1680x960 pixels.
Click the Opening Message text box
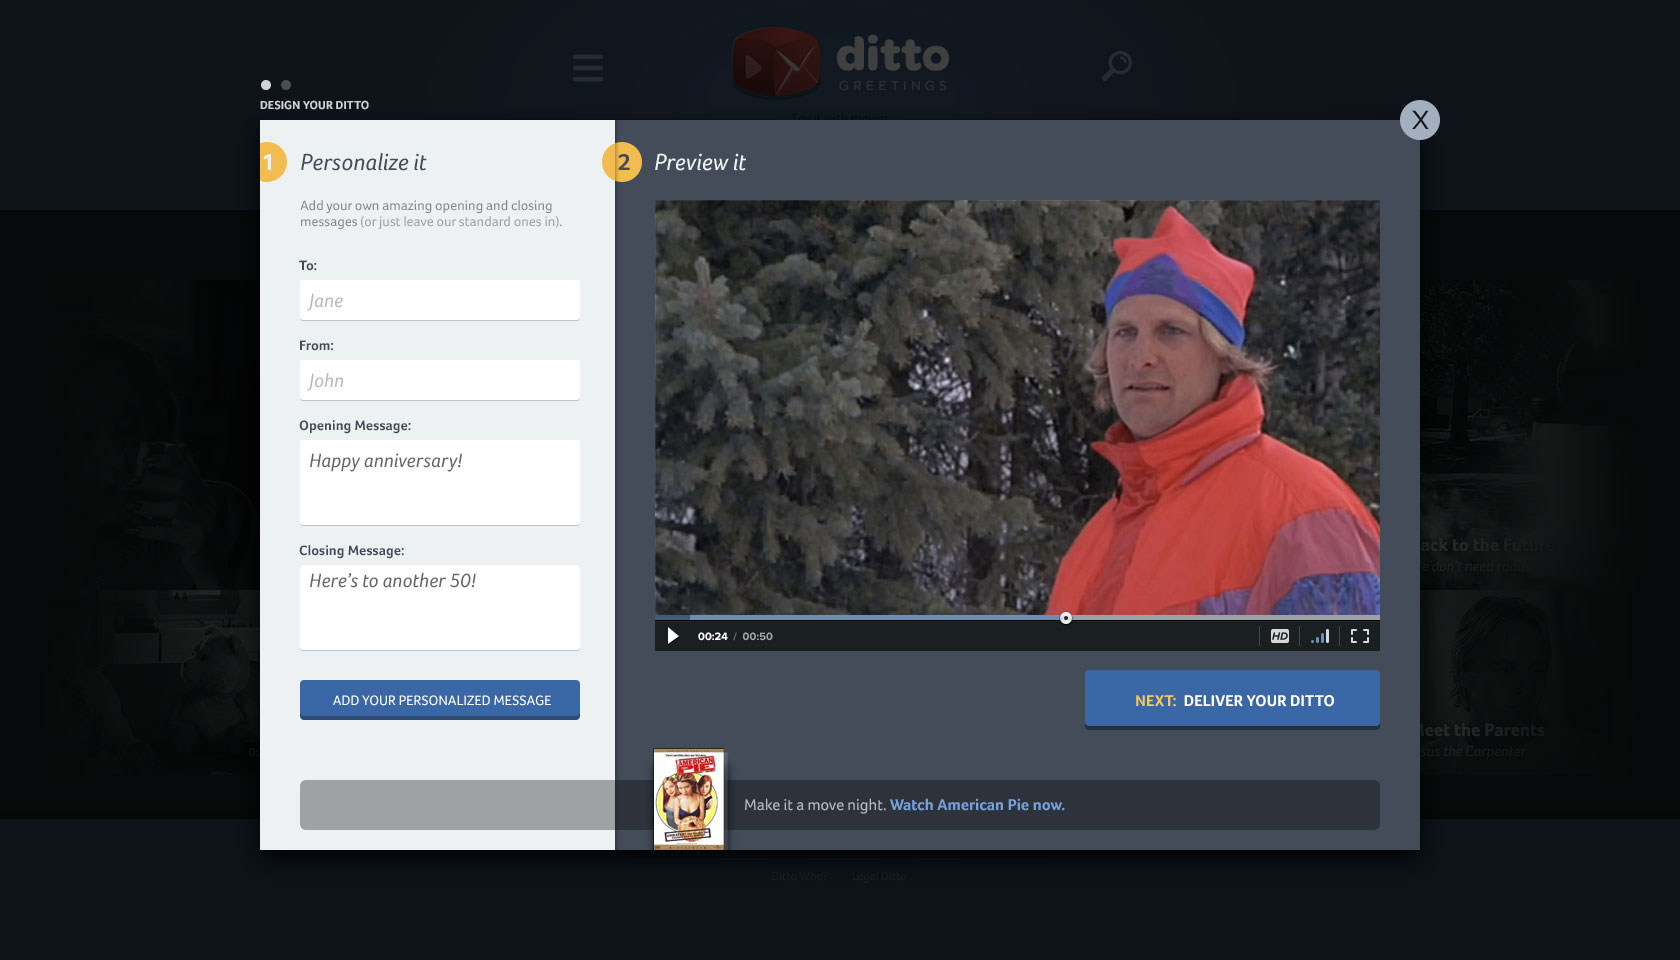[439, 482]
